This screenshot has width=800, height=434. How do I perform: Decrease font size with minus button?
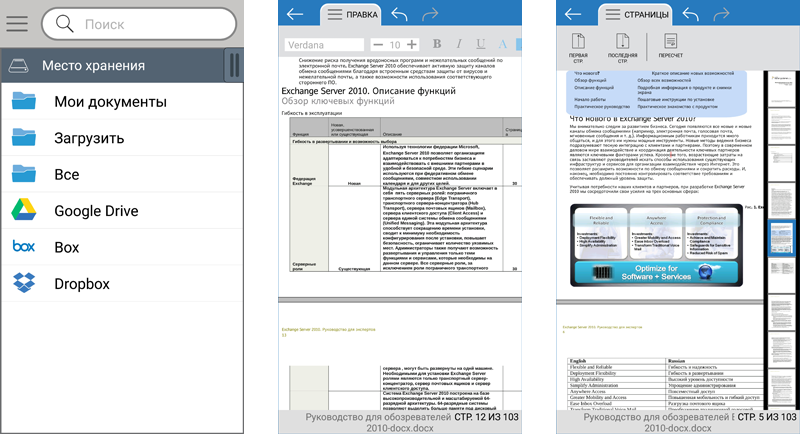tap(378, 45)
